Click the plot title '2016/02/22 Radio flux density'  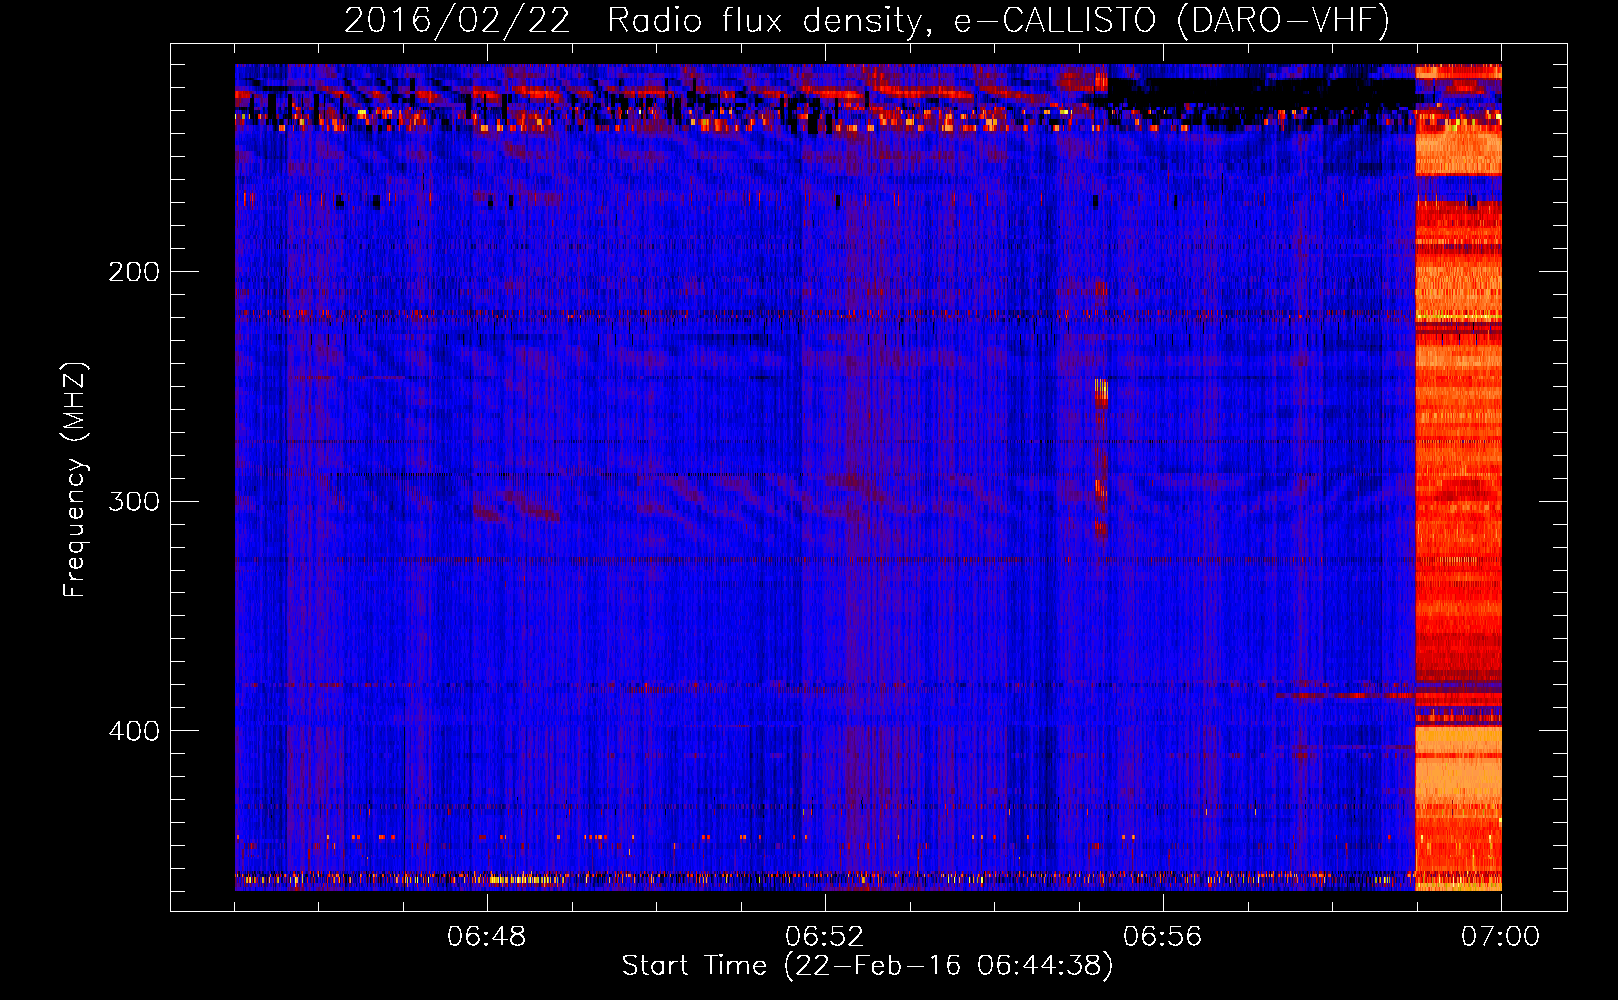(635, 20)
